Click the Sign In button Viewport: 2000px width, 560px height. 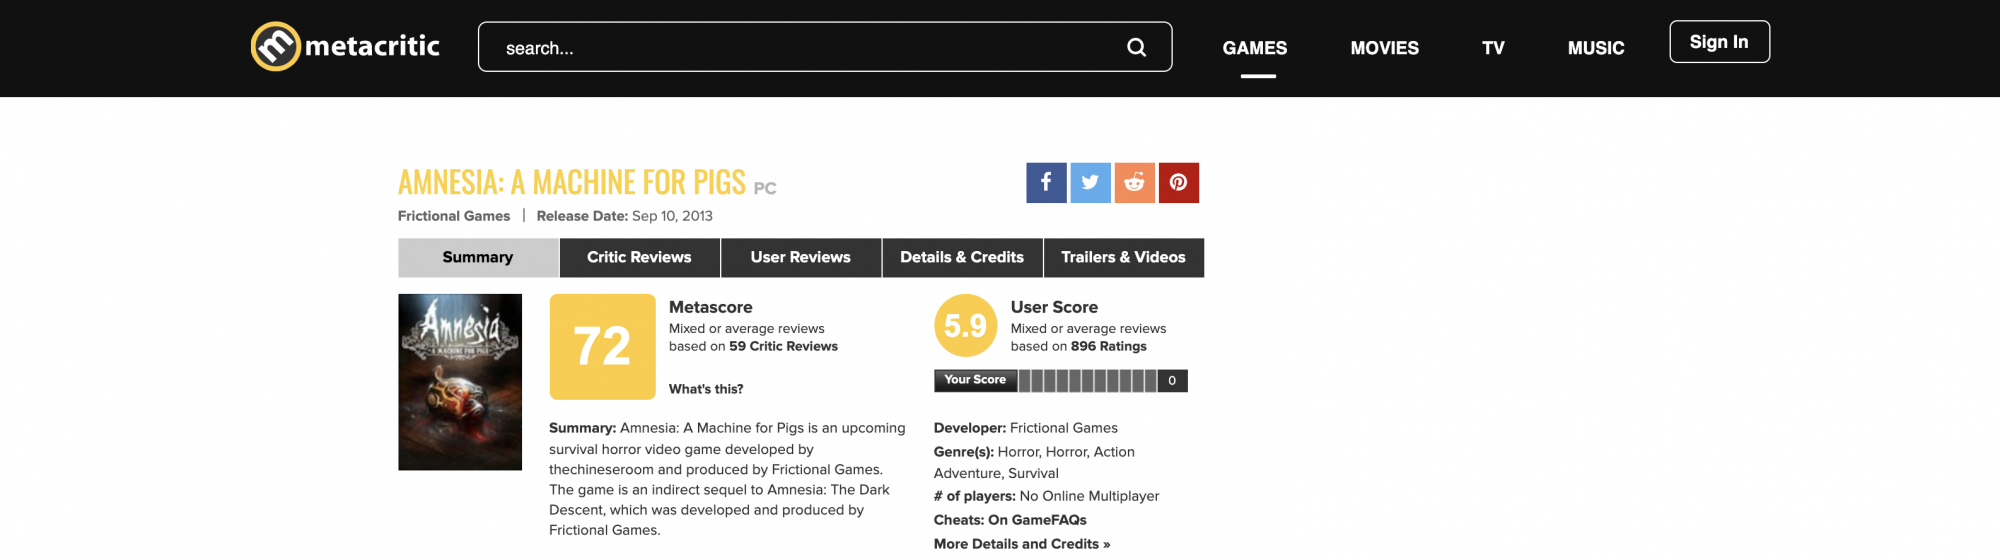(1719, 42)
